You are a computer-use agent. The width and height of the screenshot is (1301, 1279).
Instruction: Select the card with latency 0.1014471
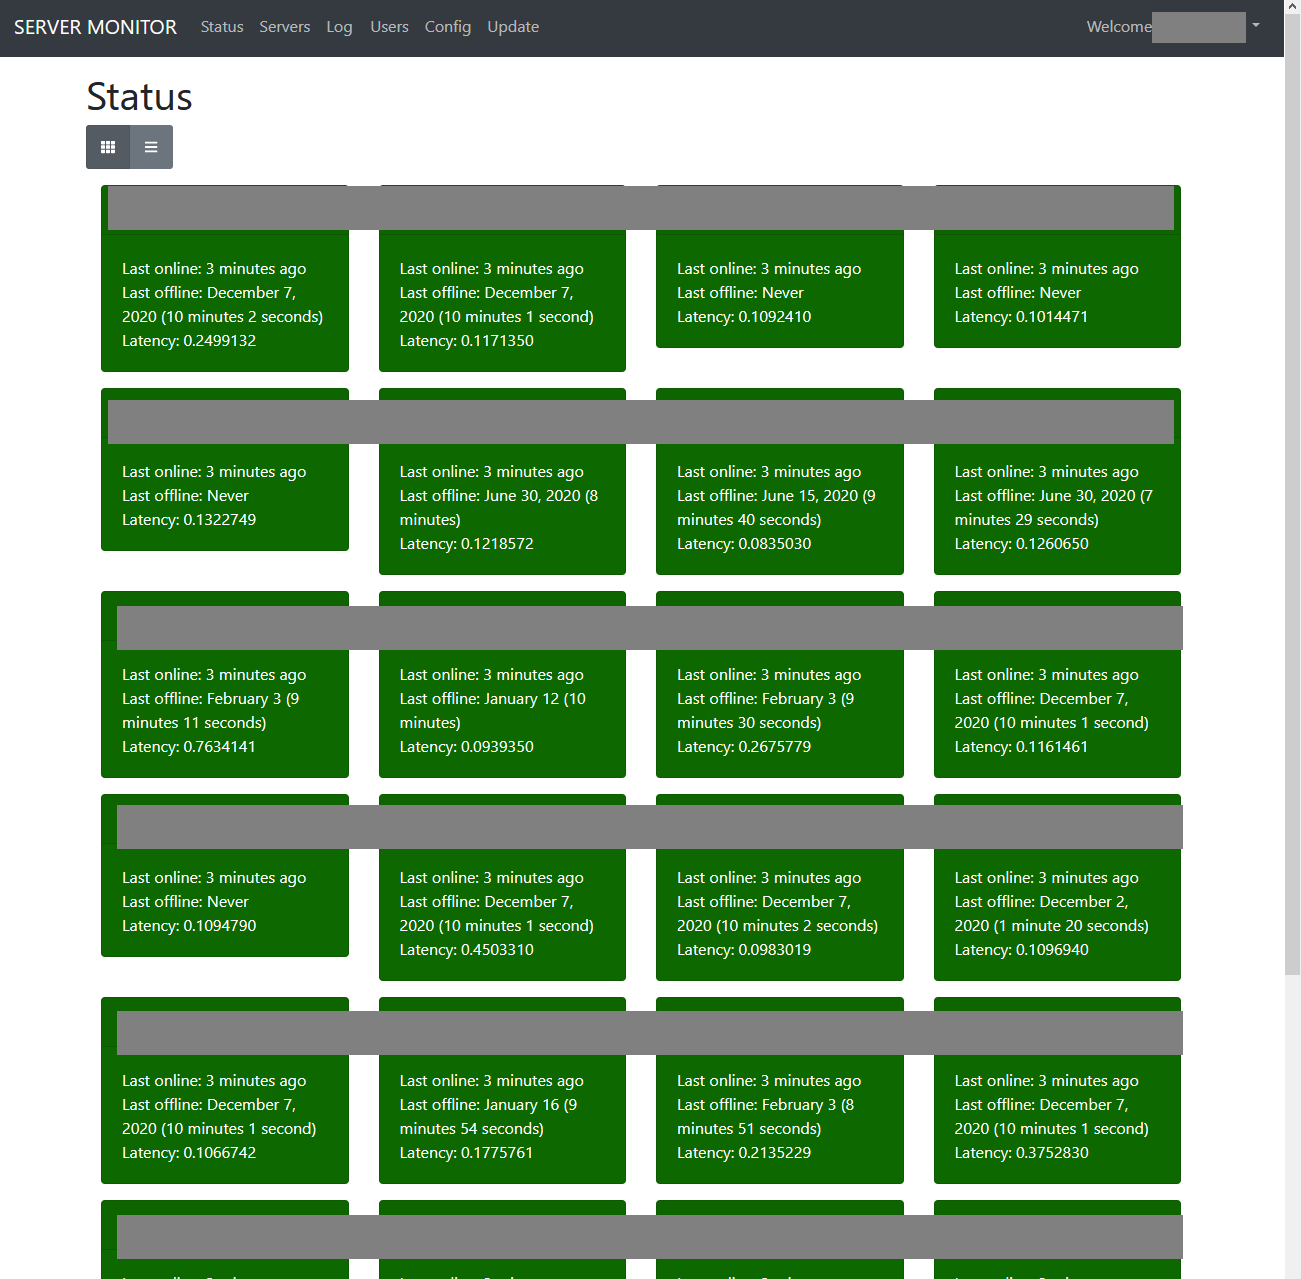click(x=1057, y=266)
